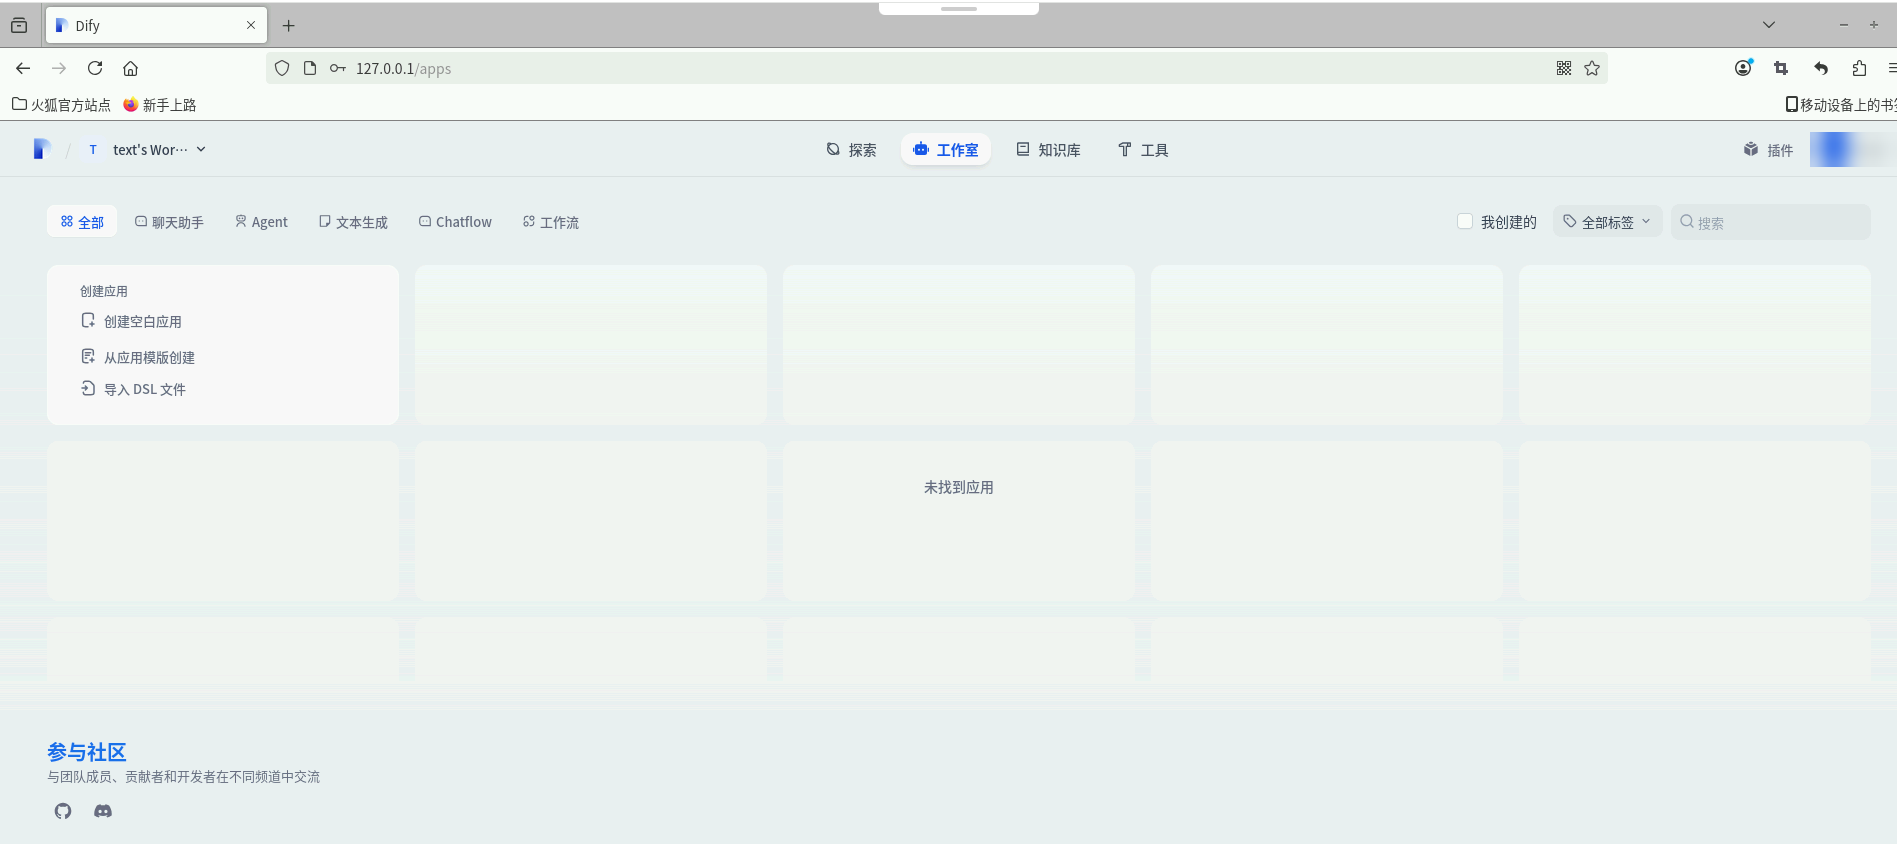Filter apps by Agent type
This screenshot has width=1897, height=844.
click(261, 222)
